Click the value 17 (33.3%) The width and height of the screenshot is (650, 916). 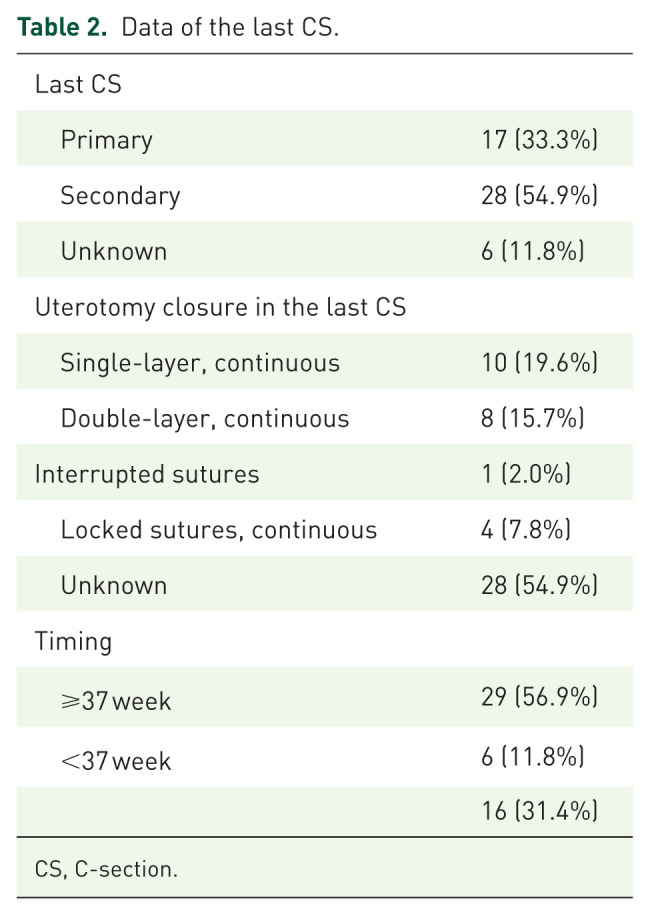[x=540, y=140]
